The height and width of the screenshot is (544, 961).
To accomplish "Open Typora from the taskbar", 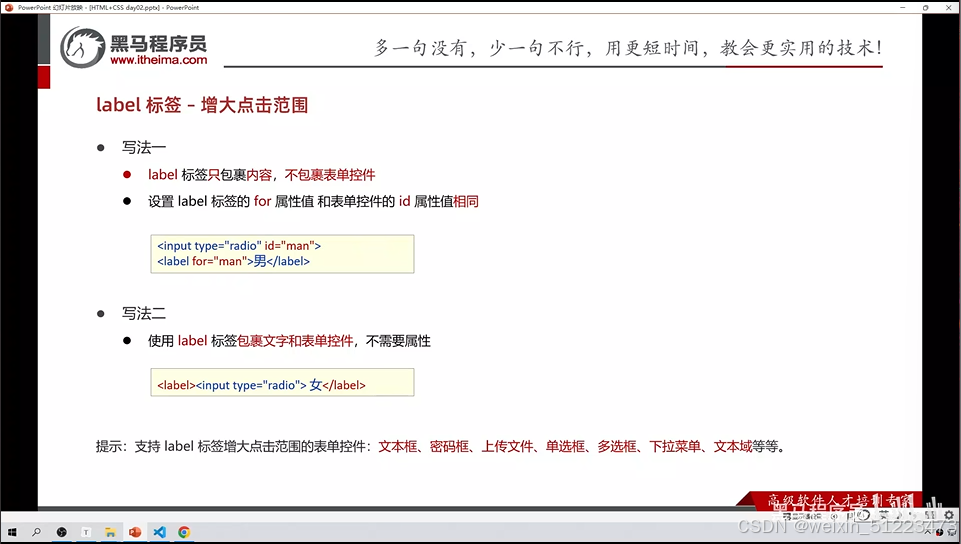I will pyautogui.click(x=86, y=532).
